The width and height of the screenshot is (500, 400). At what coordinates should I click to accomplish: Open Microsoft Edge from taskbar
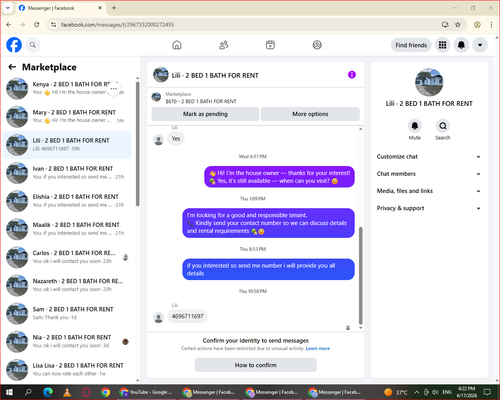tap(48, 392)
